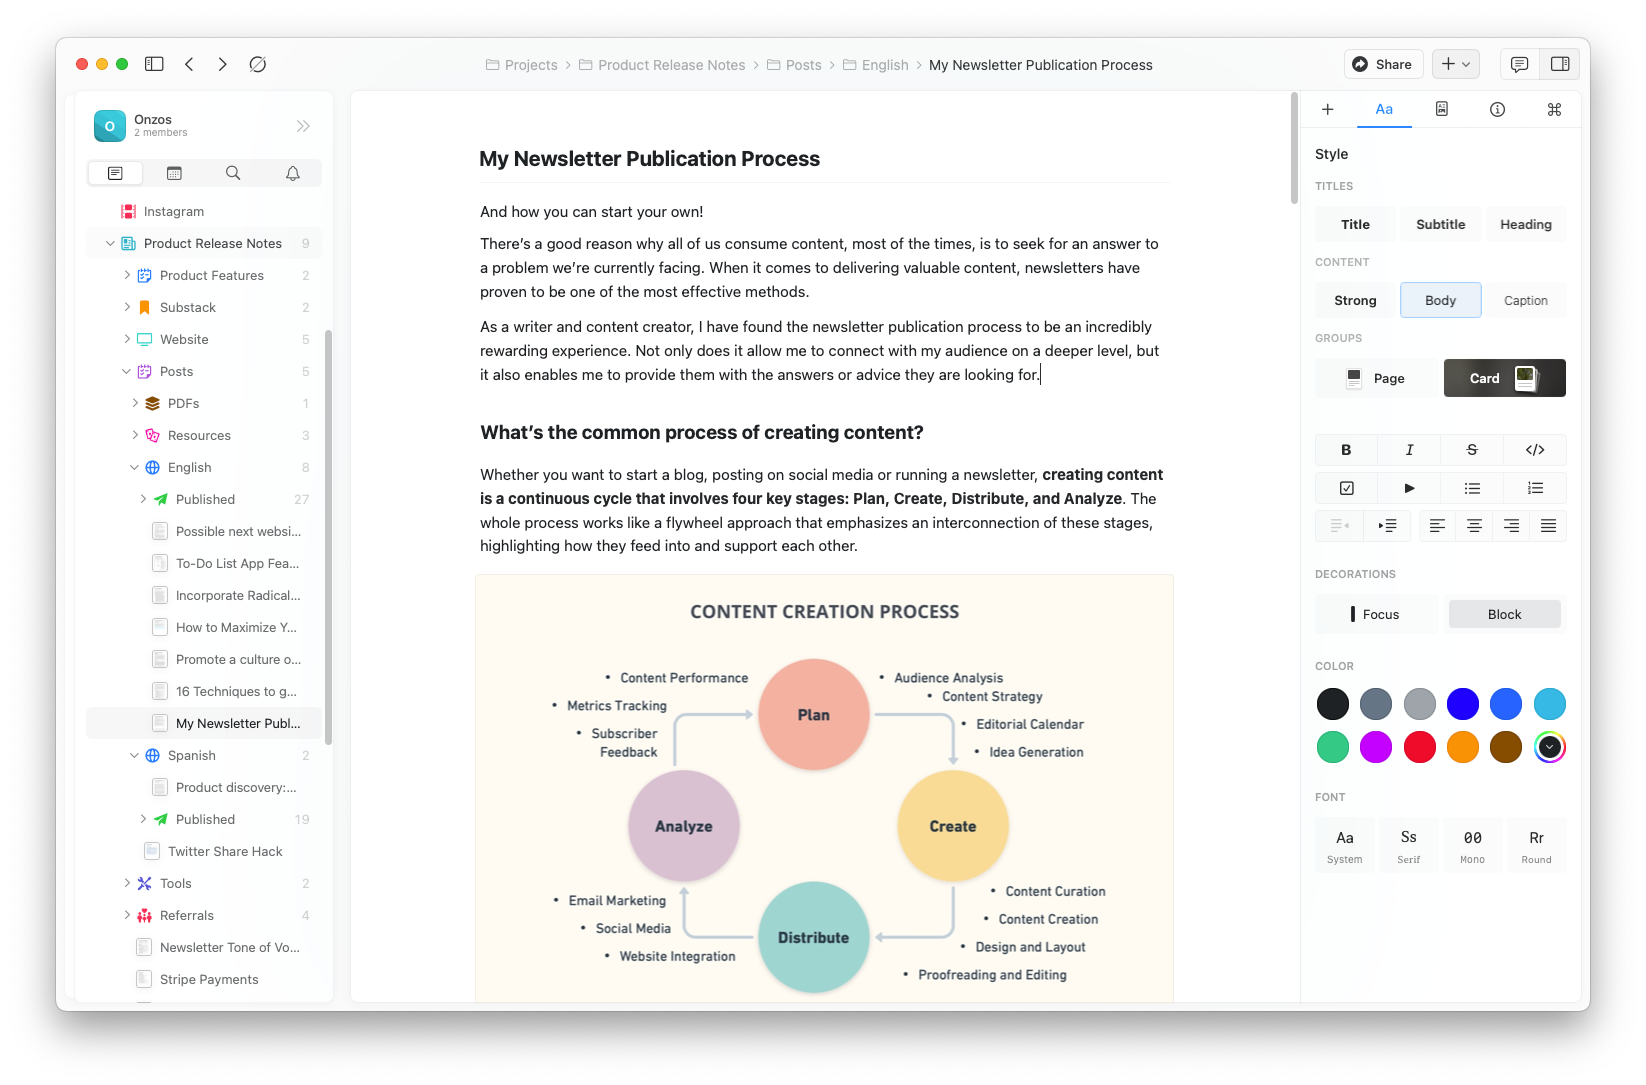This screenshot has height=1085, width=1646.
Task: Collapse the English folder
Action: (x=134, y=467)
